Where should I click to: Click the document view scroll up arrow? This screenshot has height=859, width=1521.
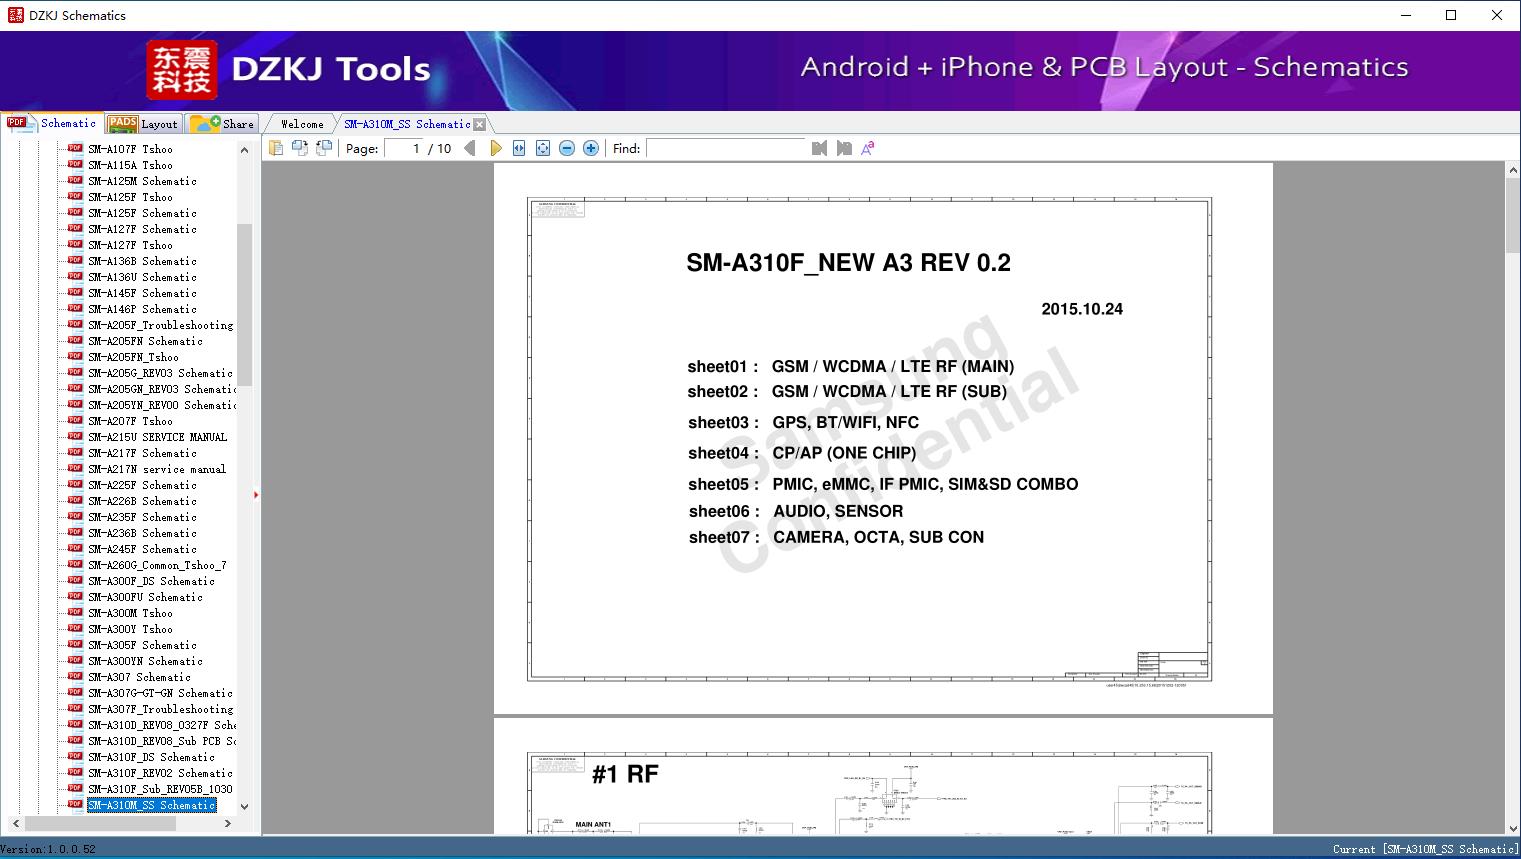click(1513, 171)
